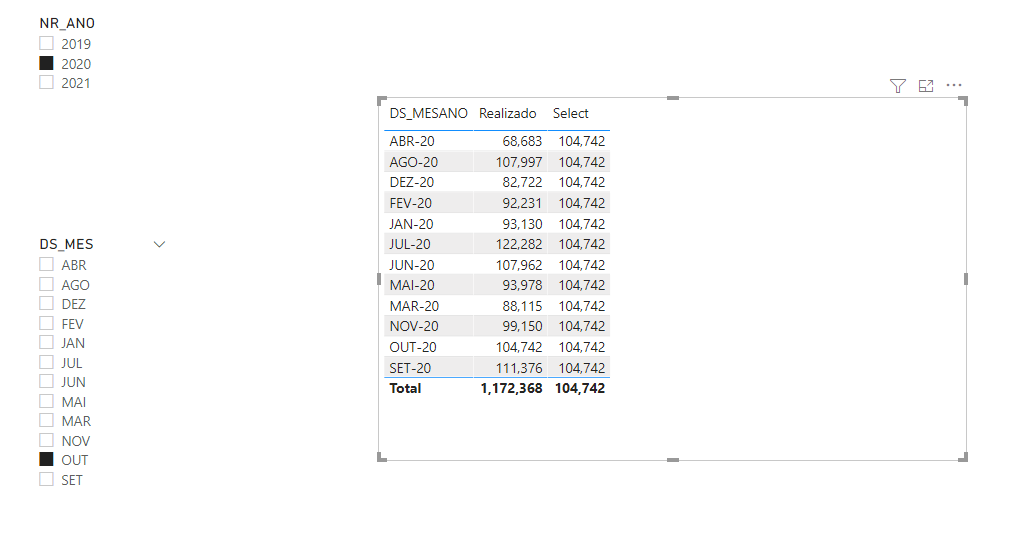Tick the JUL month checkbox
The image size is (1034, 539).
pos(46,362)
